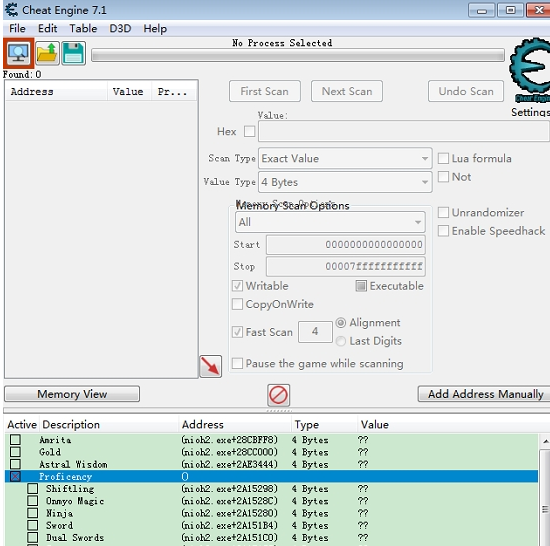Click the Active column header
The height and width of the screenshot is (546, 550).
pos(22,424)
